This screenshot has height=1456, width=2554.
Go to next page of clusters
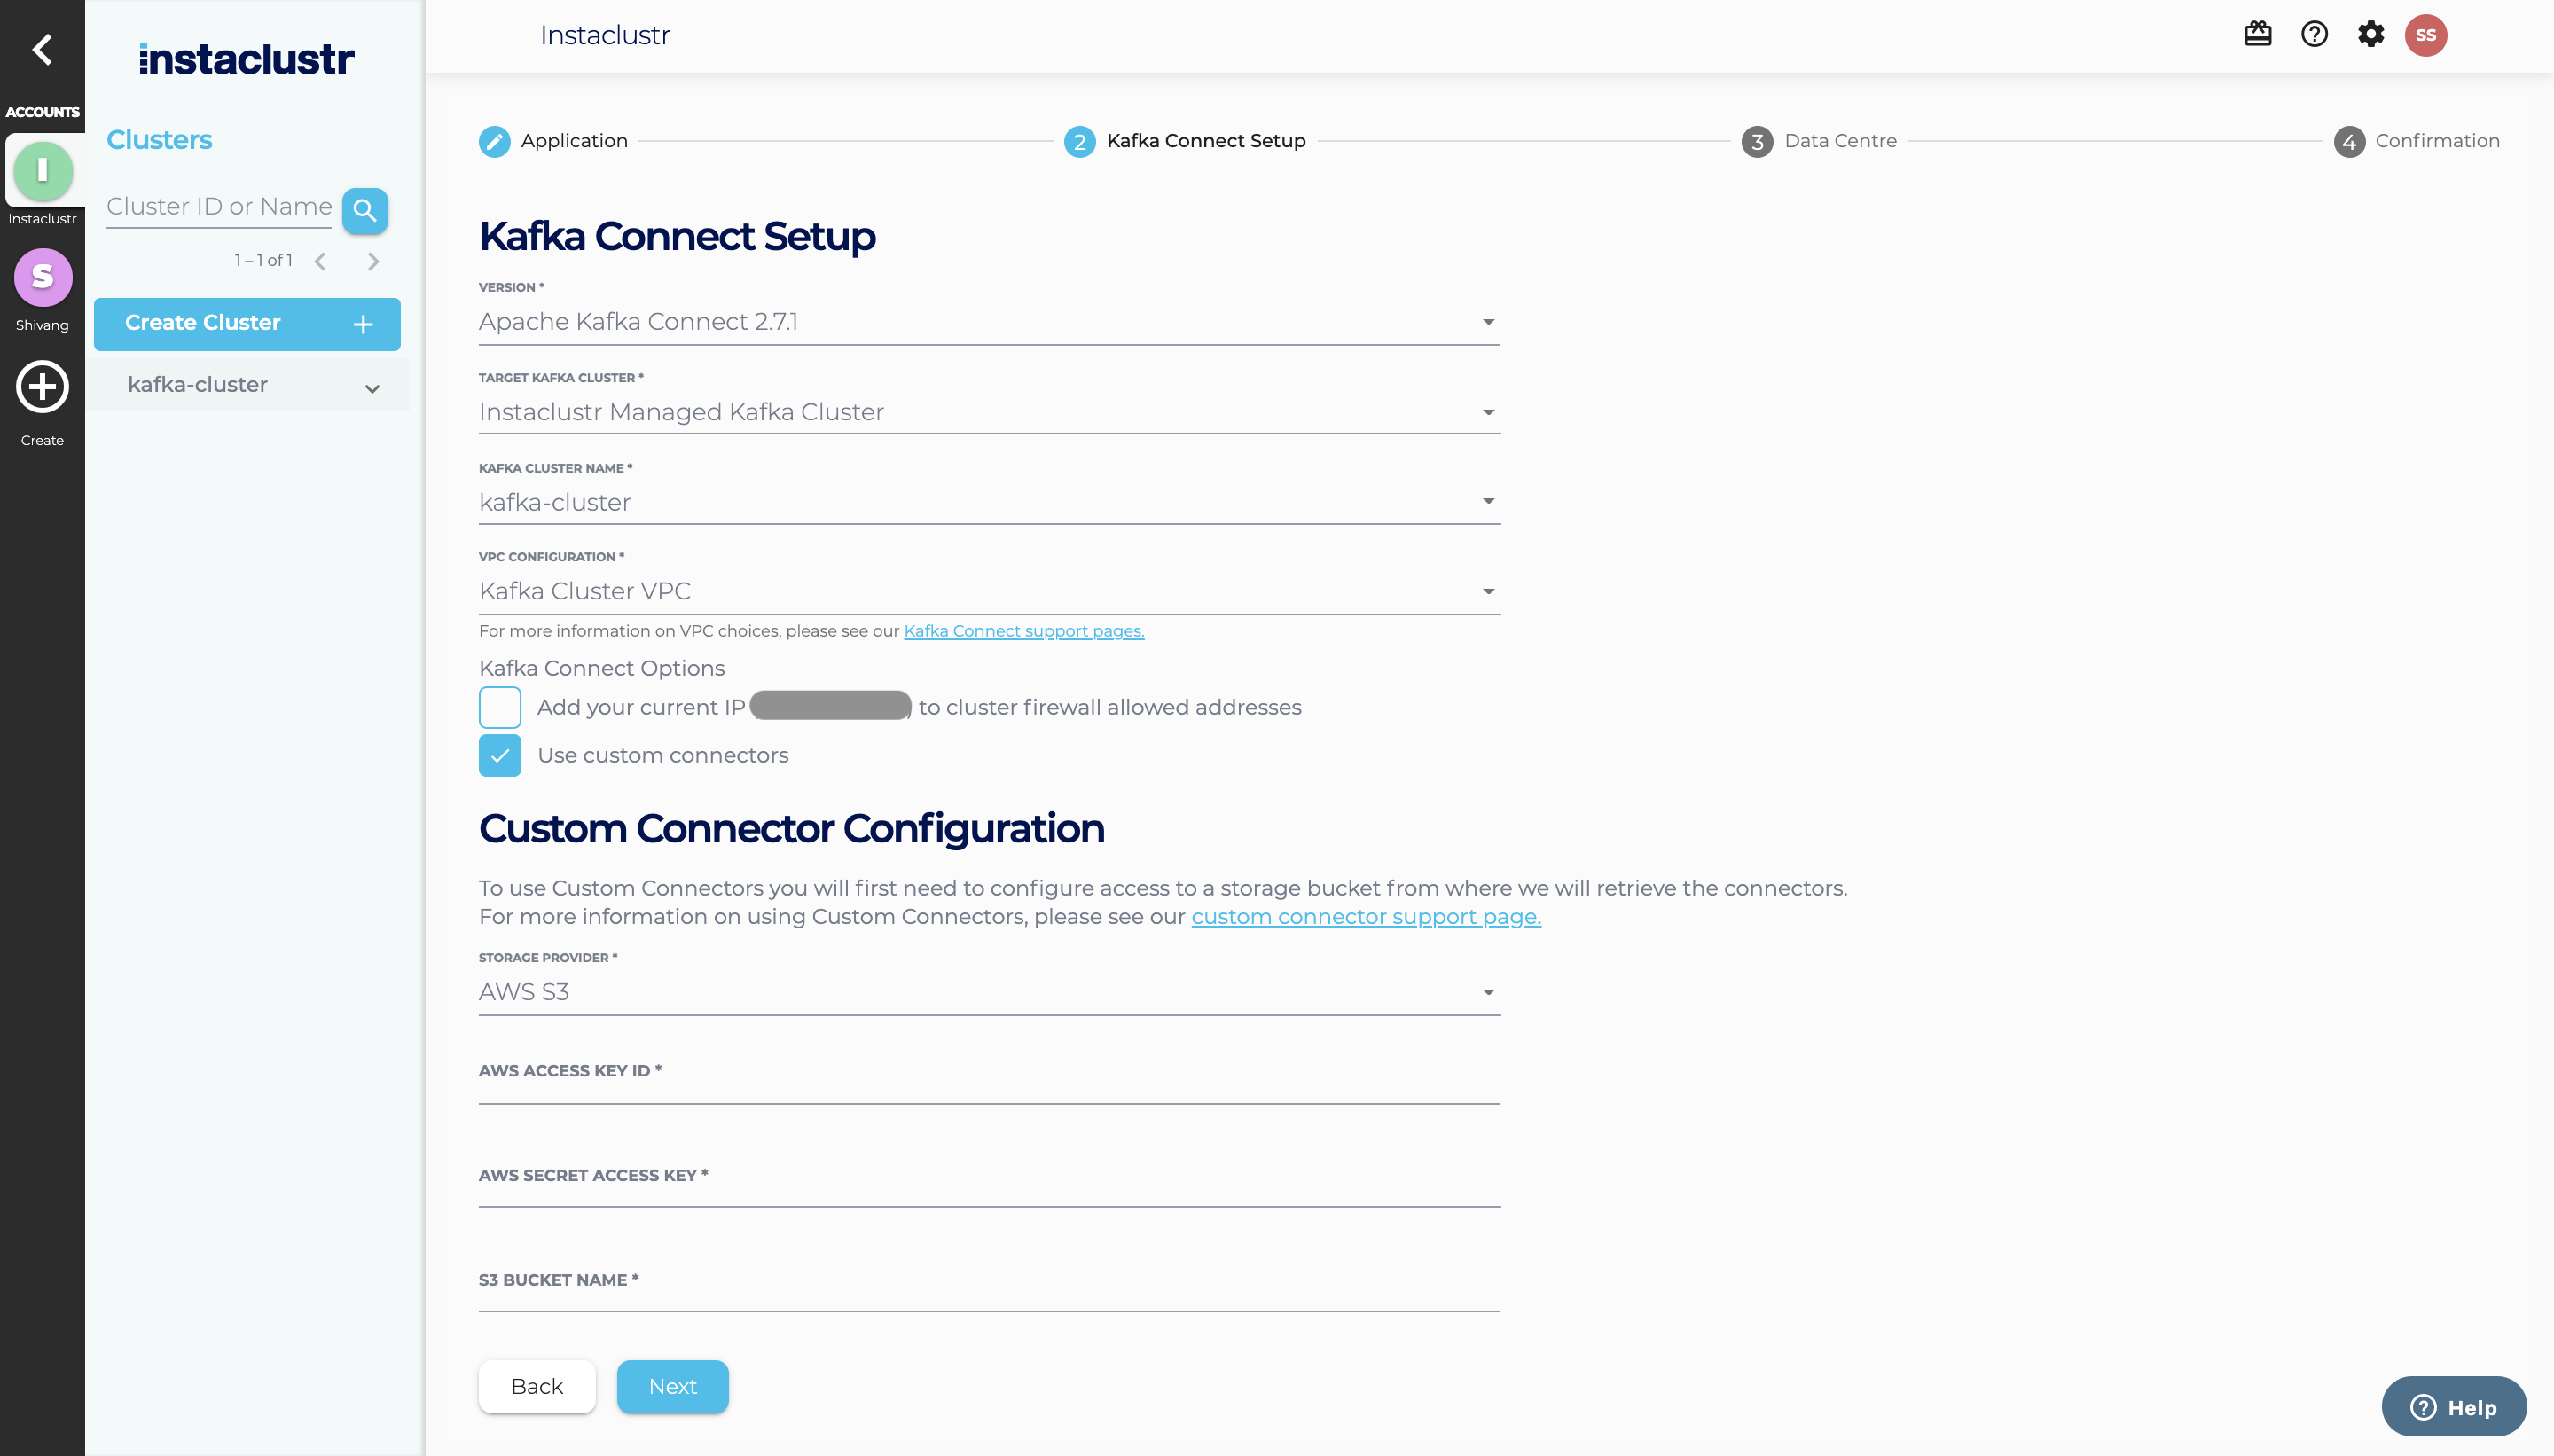[373, 261]
